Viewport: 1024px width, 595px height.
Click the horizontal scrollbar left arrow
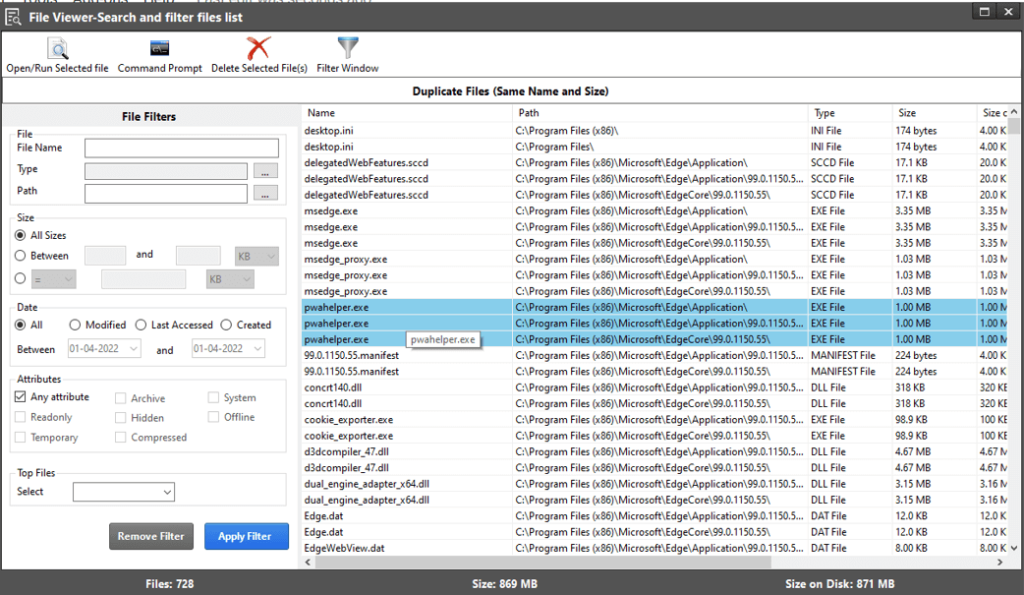[308, 562]
